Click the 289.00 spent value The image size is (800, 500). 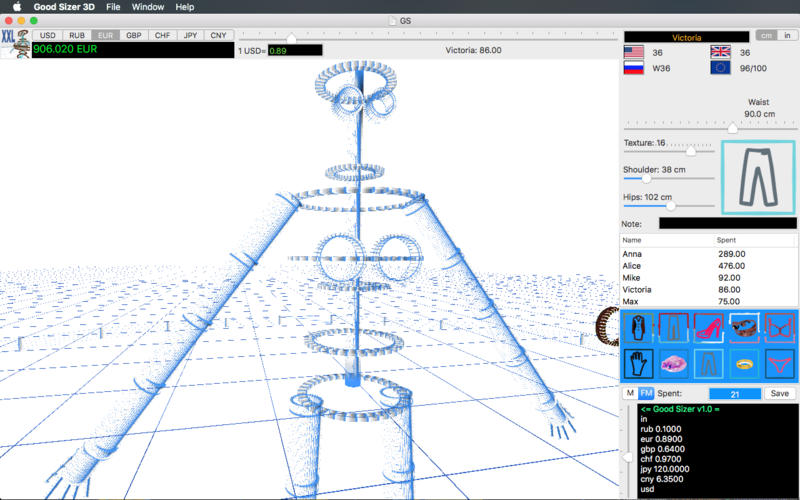pyautogui.click(x=732, y=254)
